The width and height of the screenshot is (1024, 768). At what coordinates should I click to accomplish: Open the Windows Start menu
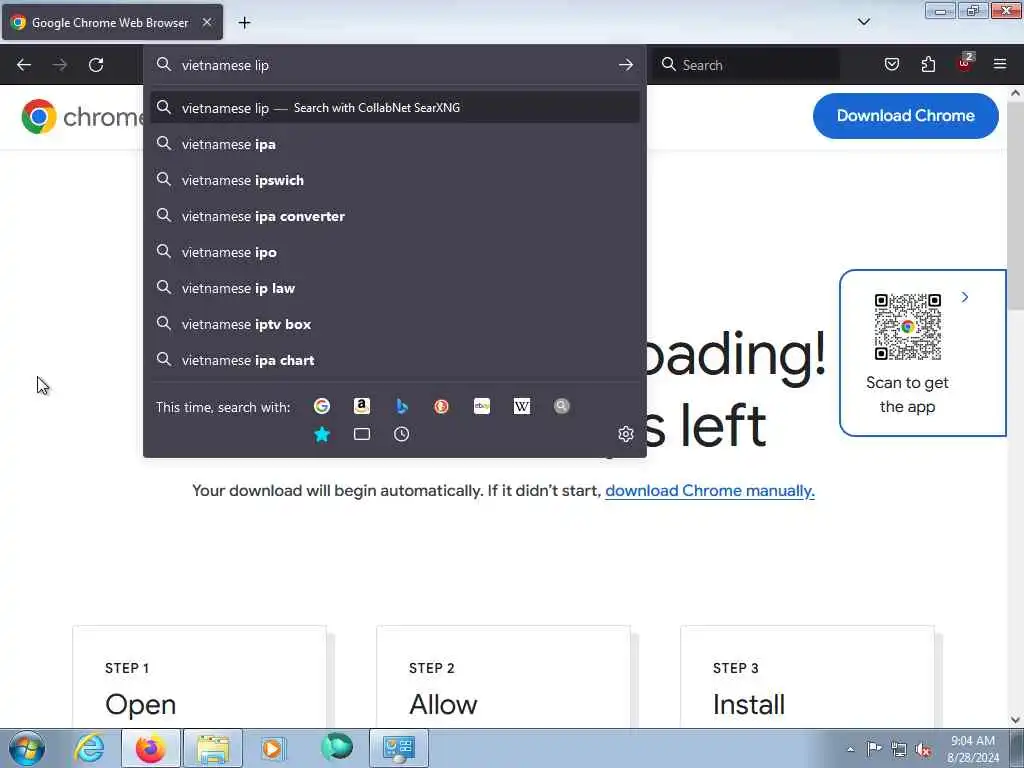(x=27, y=748)
